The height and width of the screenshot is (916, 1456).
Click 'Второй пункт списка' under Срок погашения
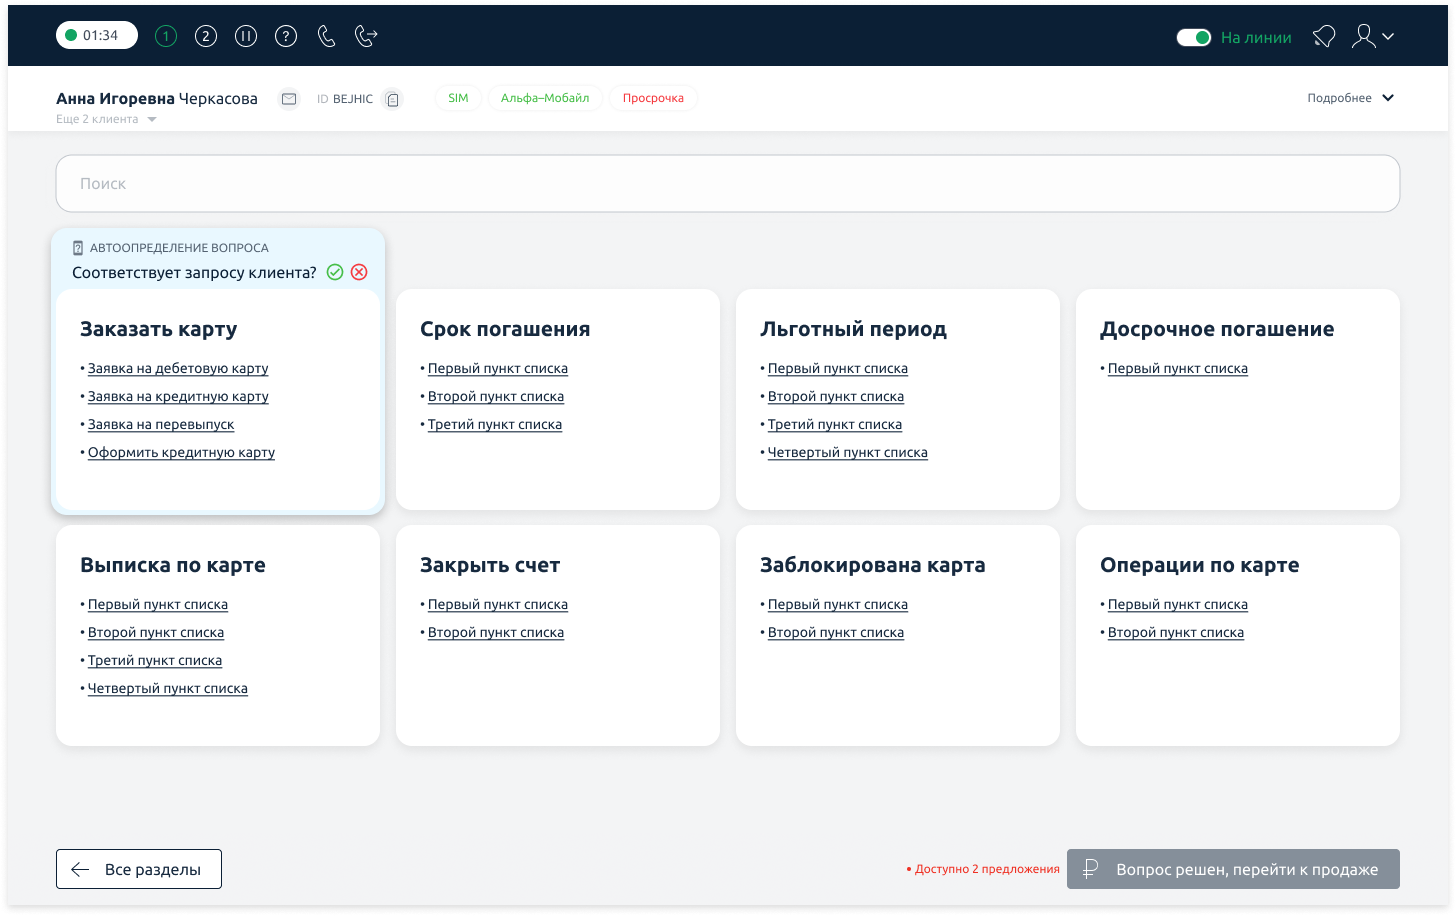tap(496, 396)
